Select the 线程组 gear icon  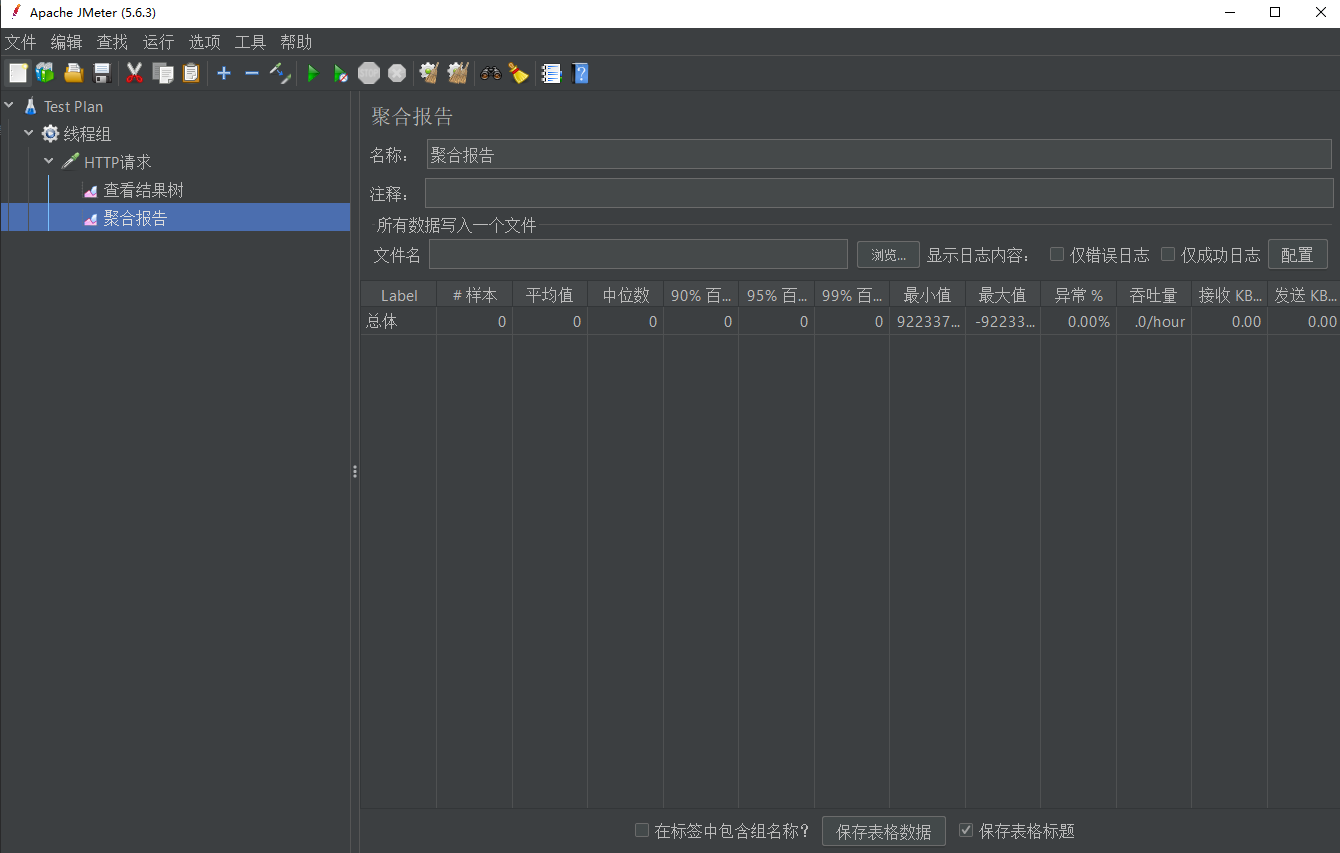[50, 134]
